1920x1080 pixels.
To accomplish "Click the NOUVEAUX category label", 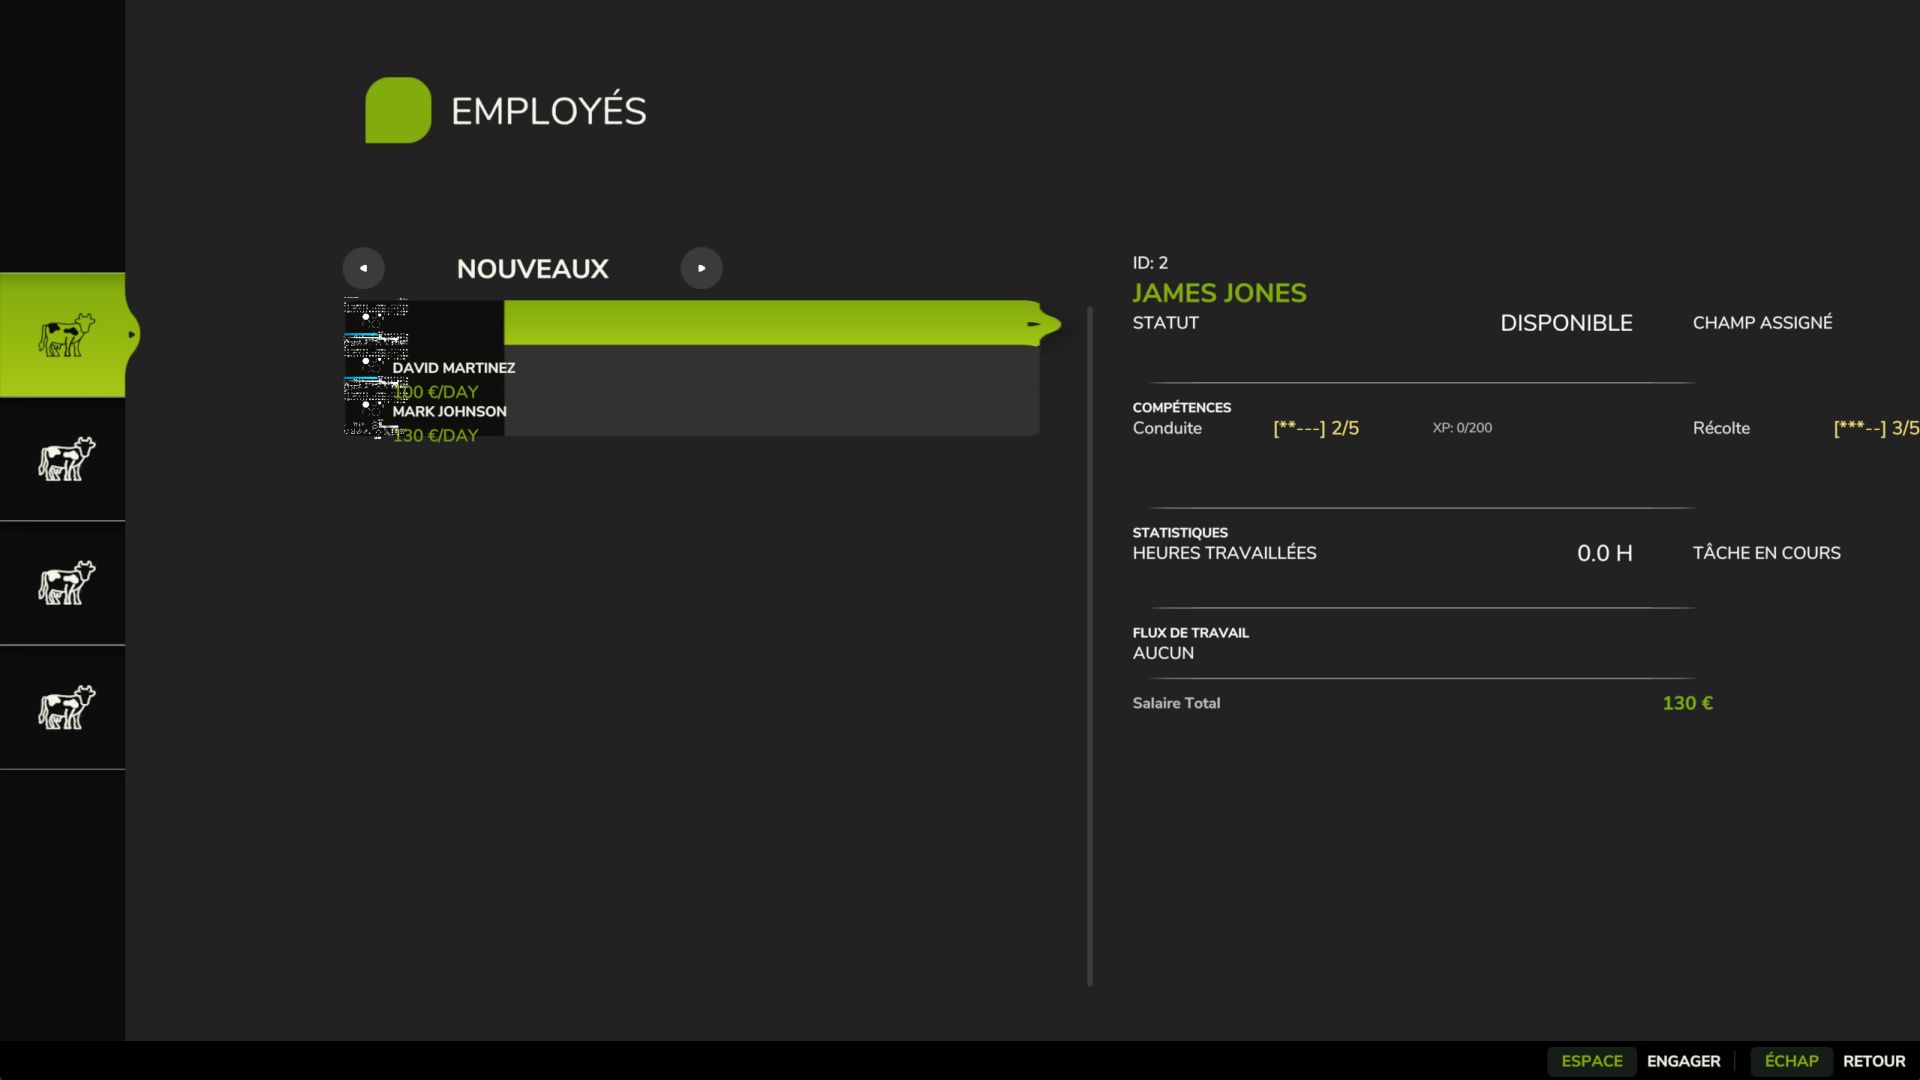I will [532, 268].
